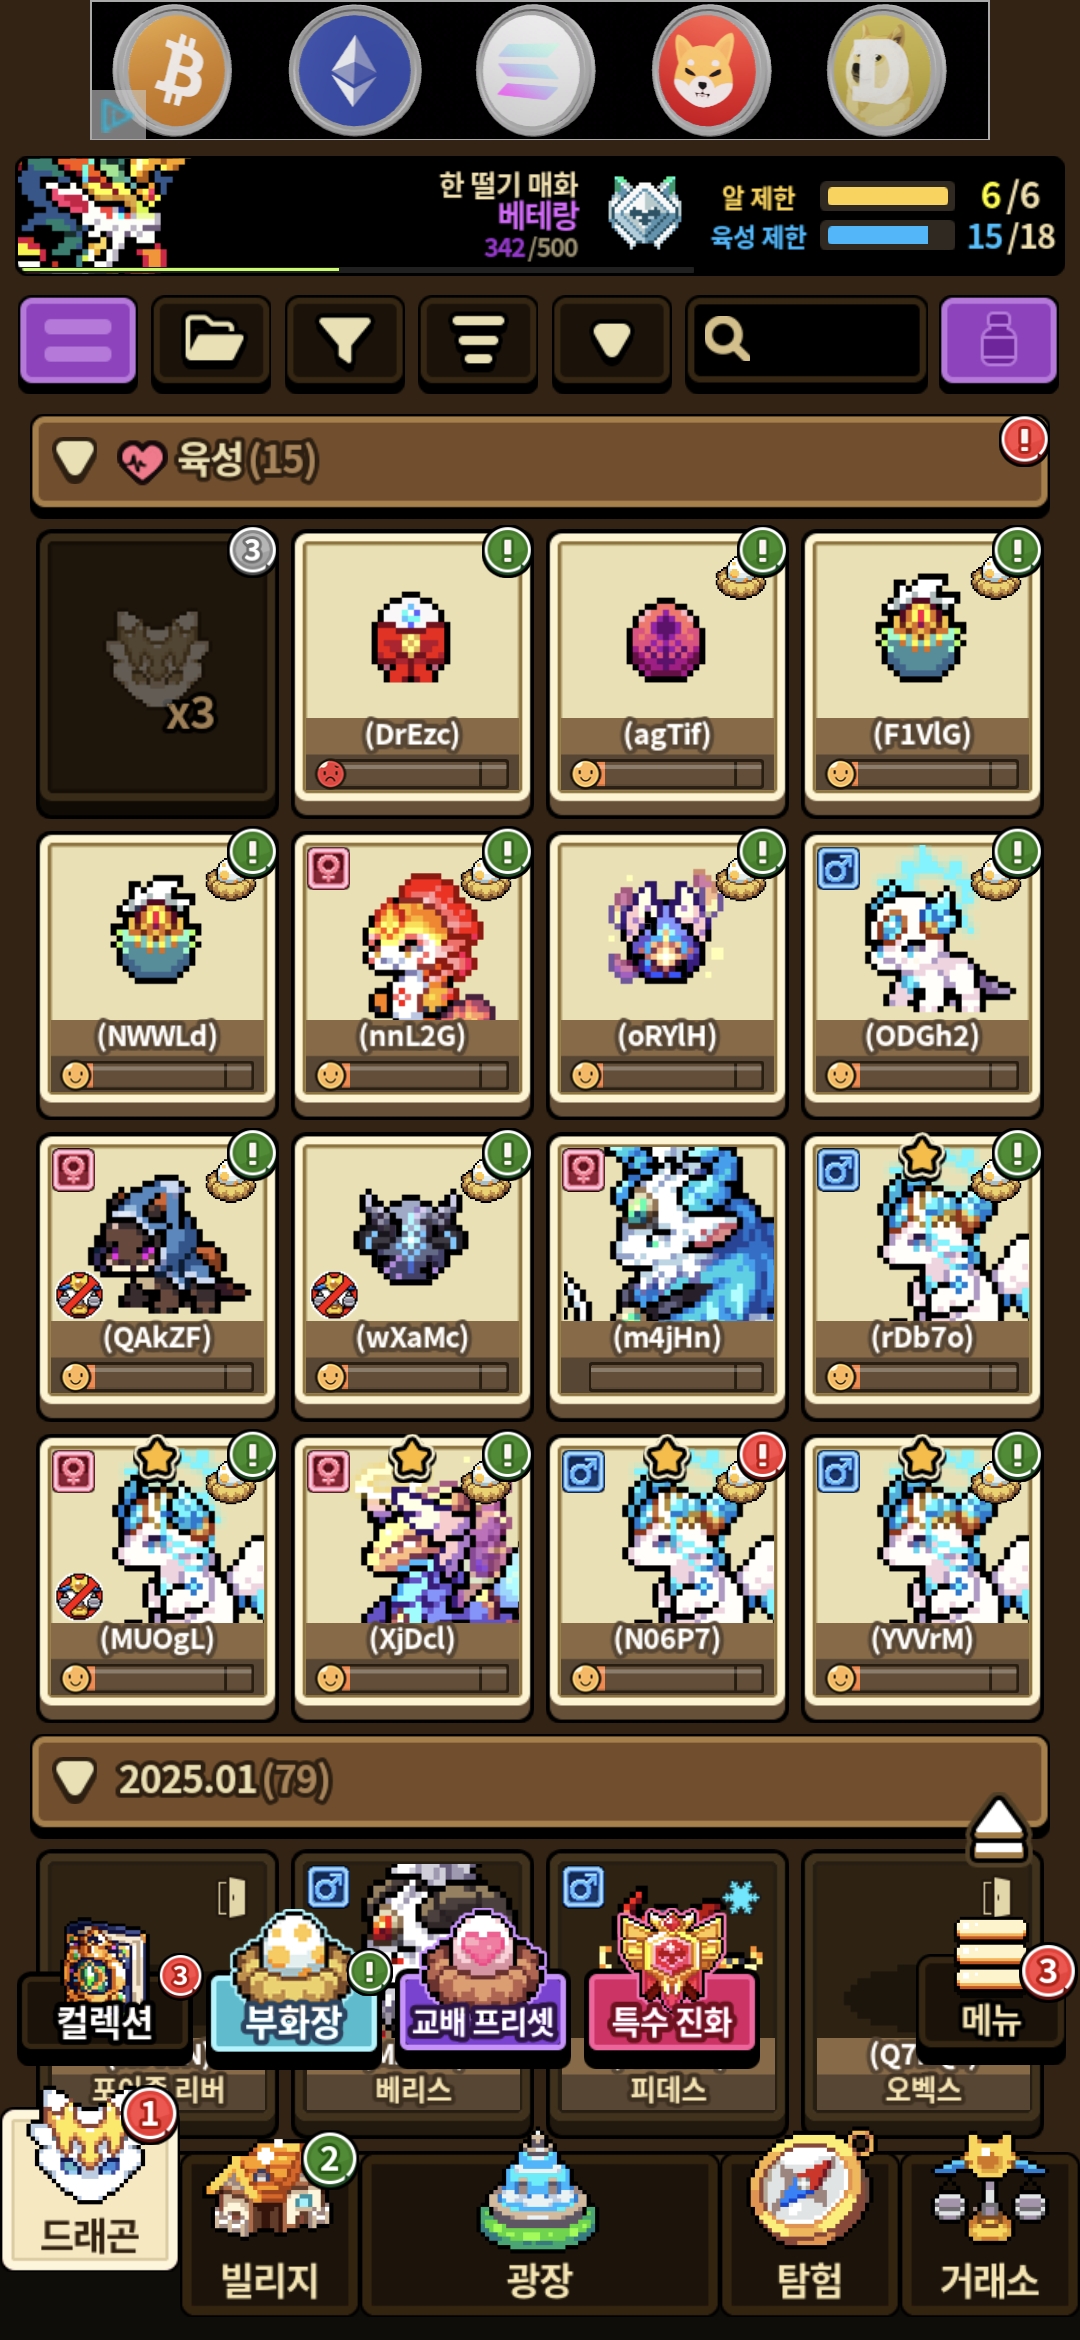Toggle the collapse-all shield dropdown in toolbar

(612, 340)
